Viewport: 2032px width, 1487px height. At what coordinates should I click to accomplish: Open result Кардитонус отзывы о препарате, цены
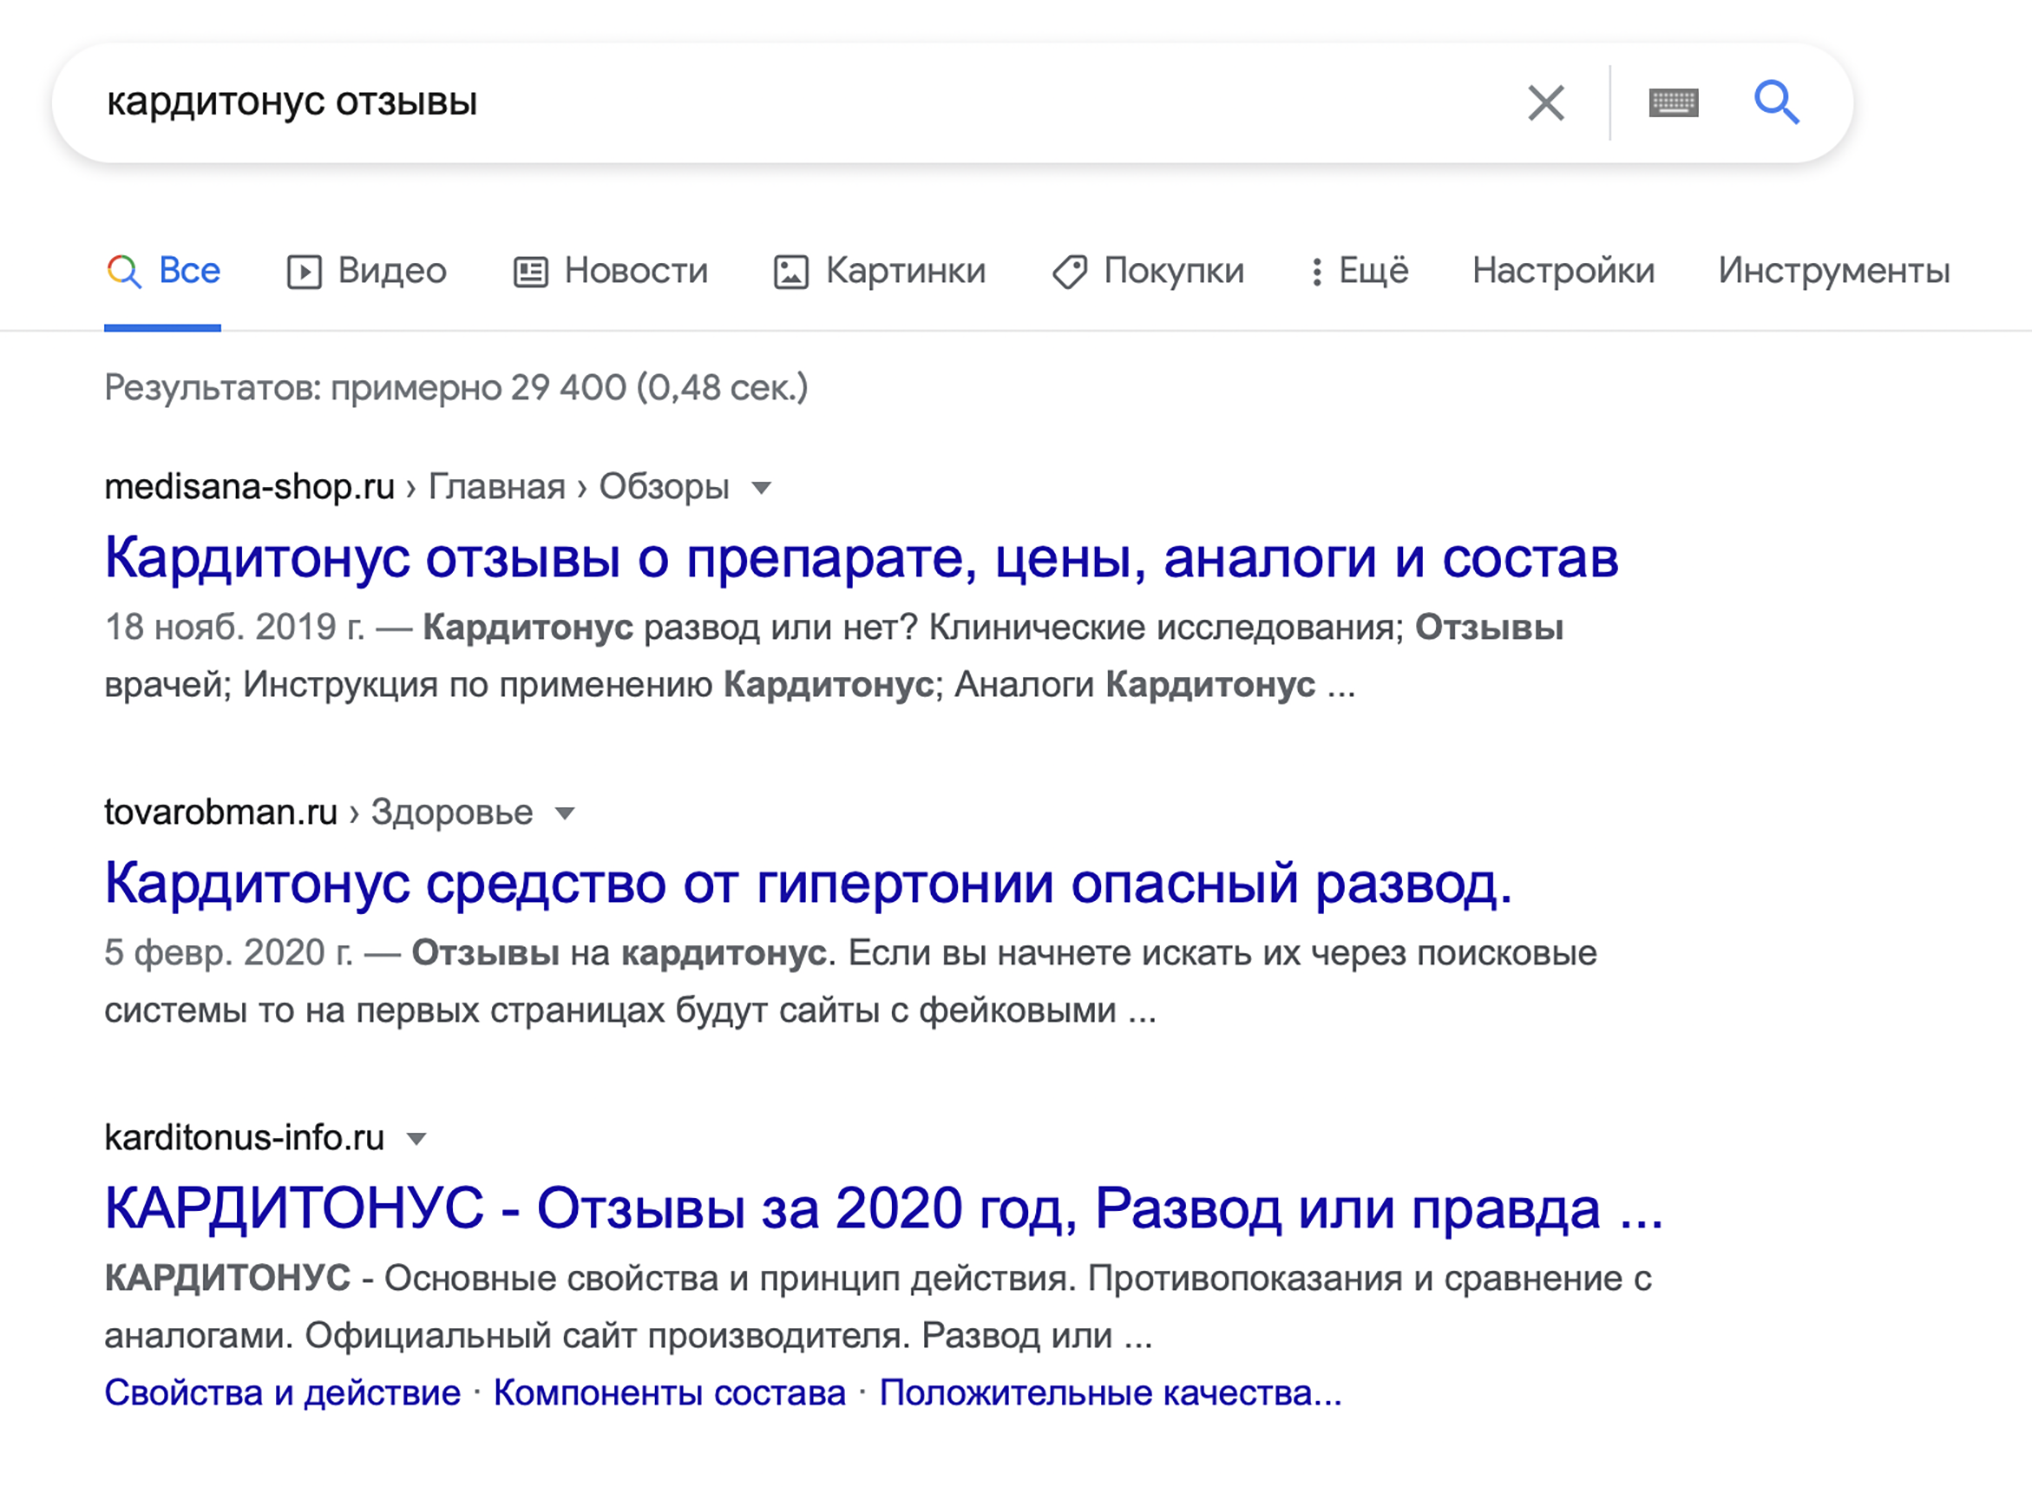point(861,557)
